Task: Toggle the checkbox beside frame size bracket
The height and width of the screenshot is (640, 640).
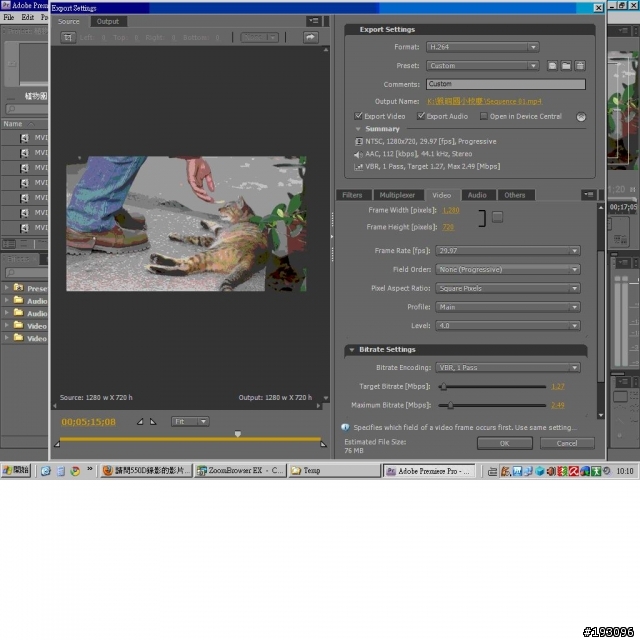Action: [x=497, y=217]
